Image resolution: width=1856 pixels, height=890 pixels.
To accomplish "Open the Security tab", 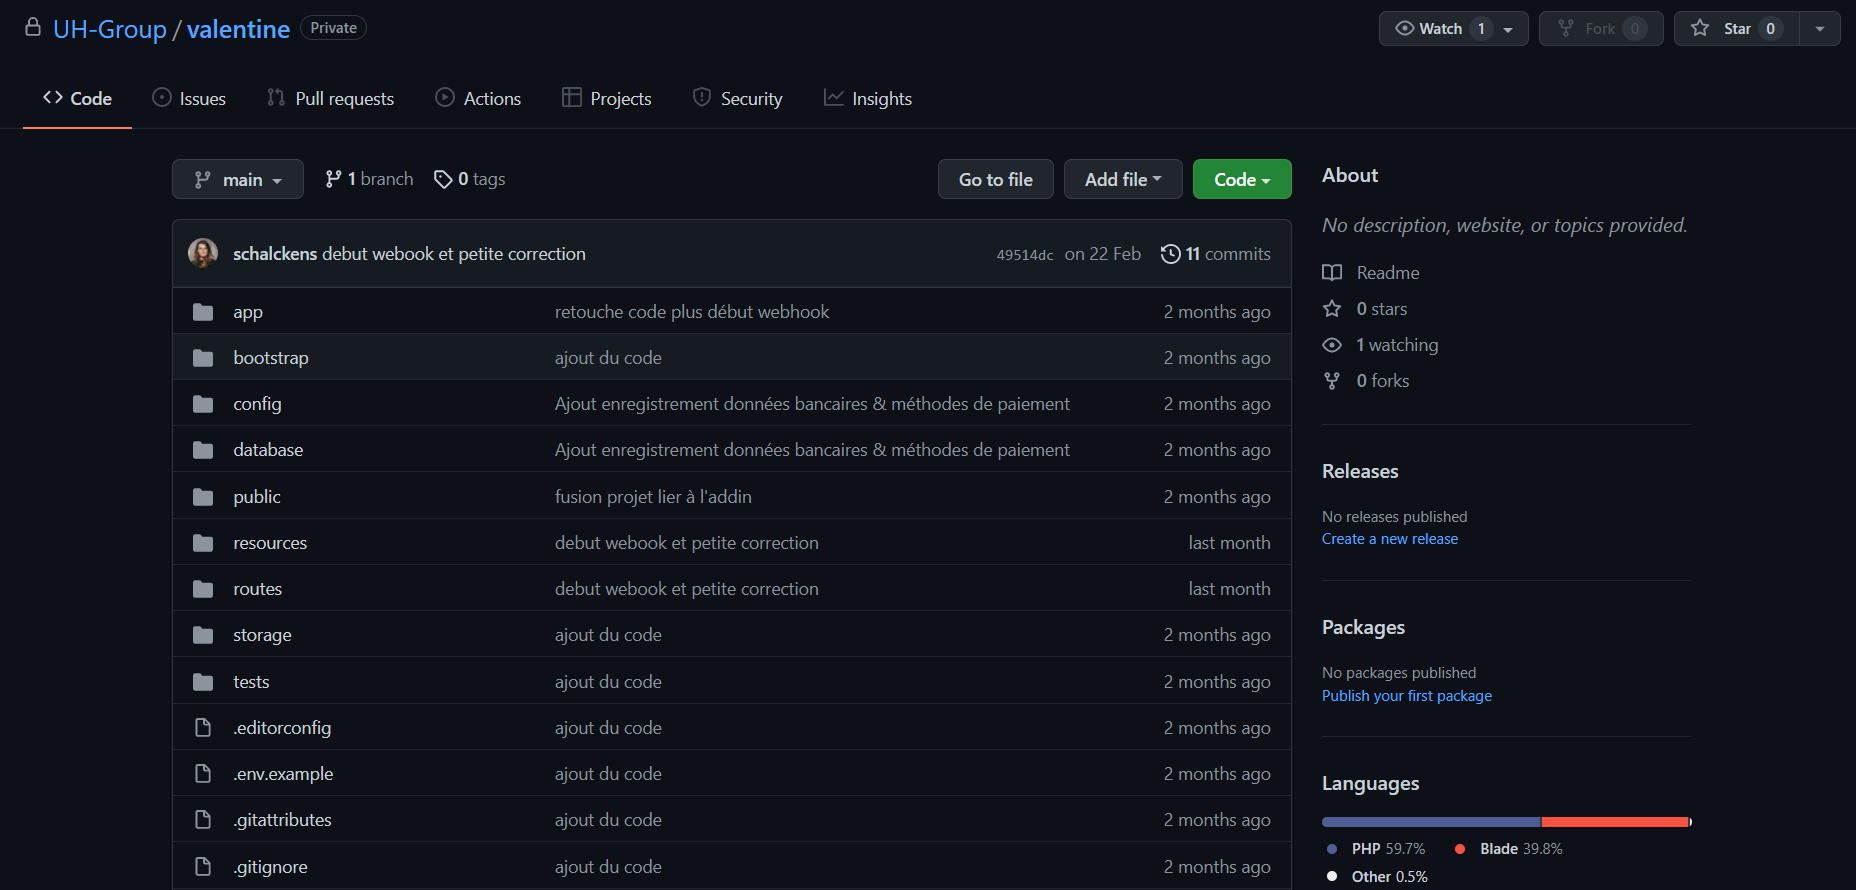I will 738,98.
